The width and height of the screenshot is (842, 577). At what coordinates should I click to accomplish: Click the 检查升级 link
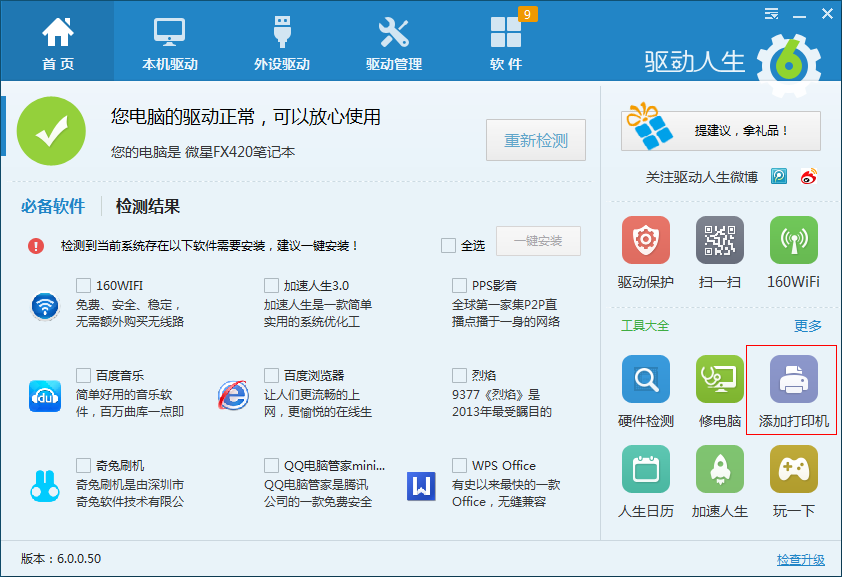pos(801,560)
